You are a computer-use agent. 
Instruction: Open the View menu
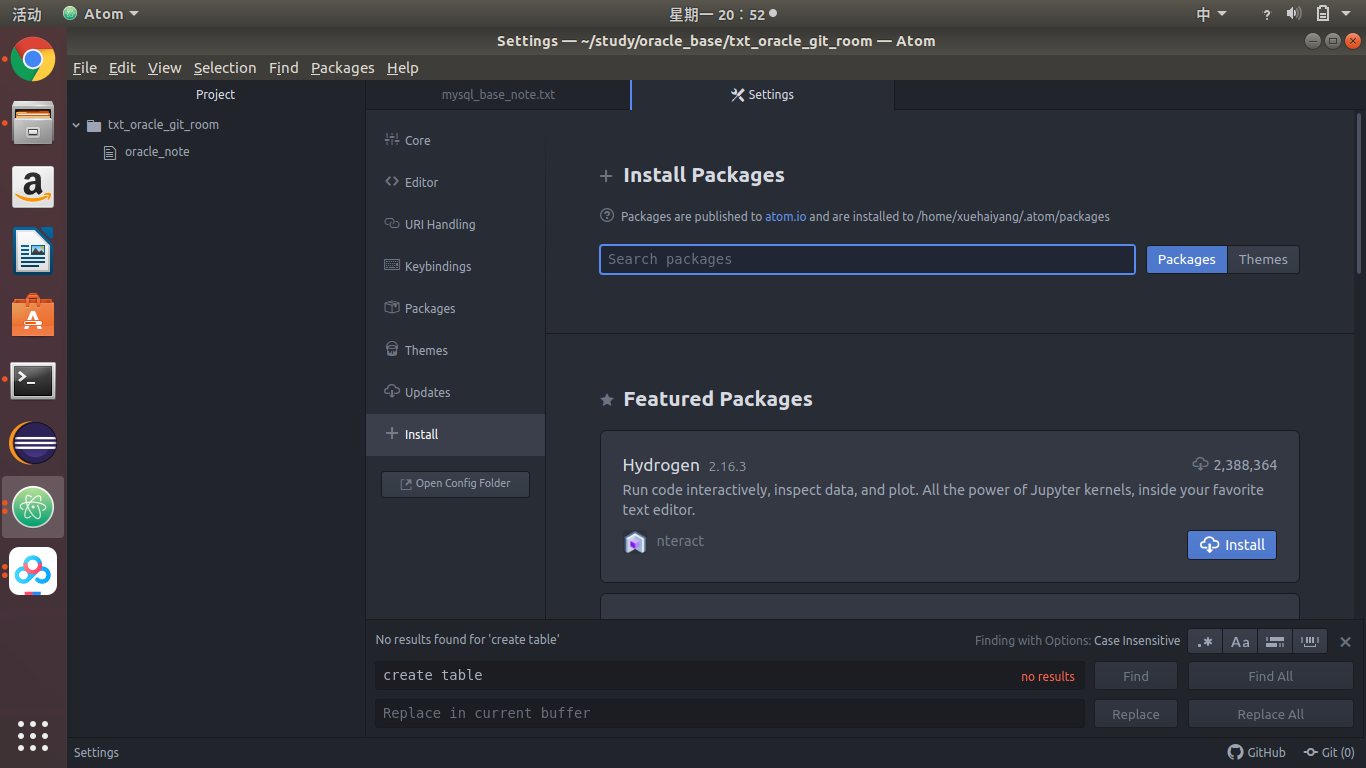pyautogui.click(x=164, y=68)
